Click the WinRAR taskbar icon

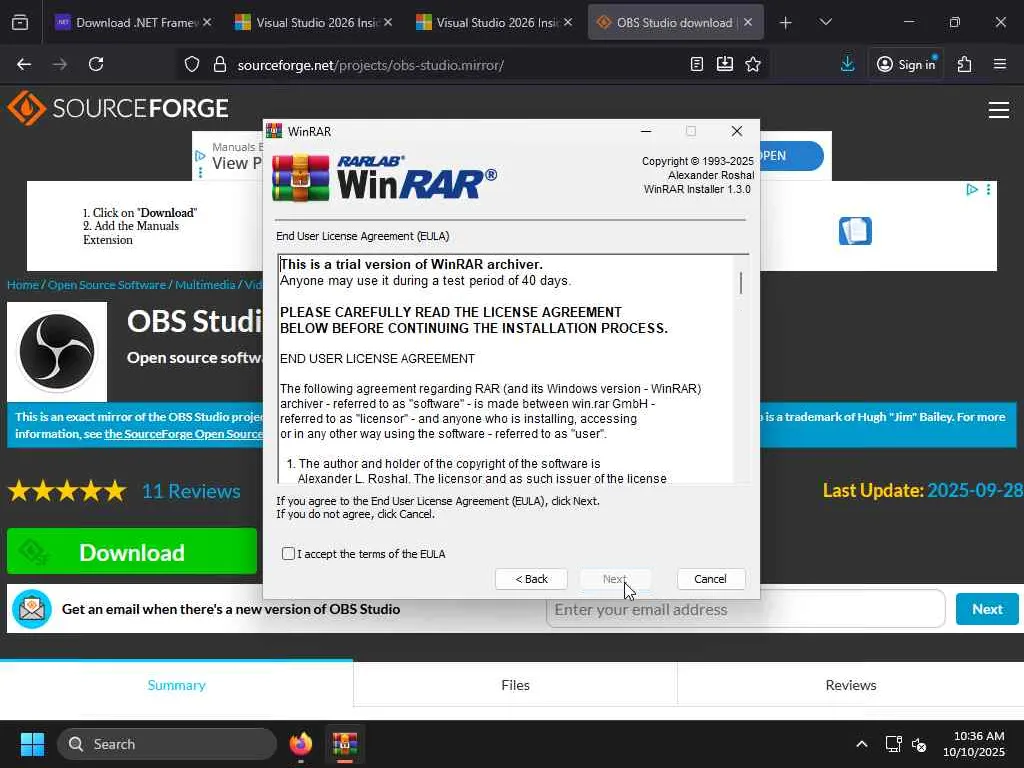[345, 744]
